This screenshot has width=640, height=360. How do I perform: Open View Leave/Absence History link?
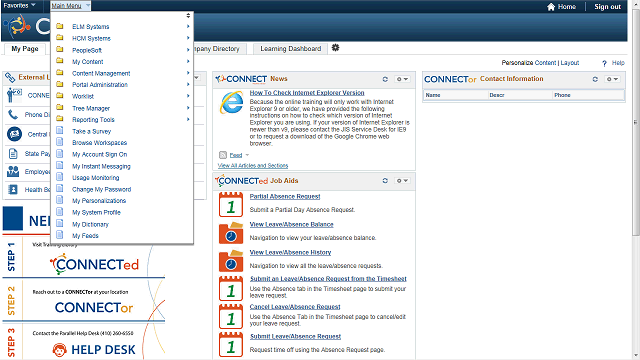290,252
